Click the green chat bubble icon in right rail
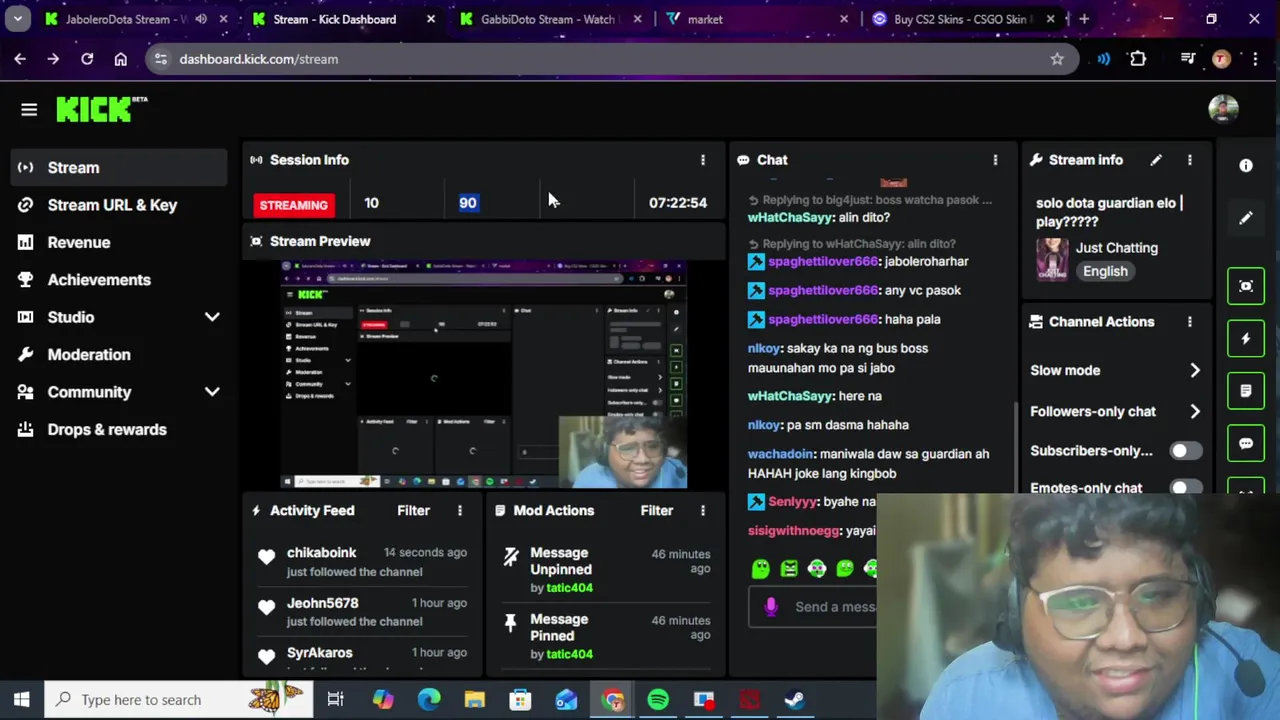 click(x=1246, y=443)
